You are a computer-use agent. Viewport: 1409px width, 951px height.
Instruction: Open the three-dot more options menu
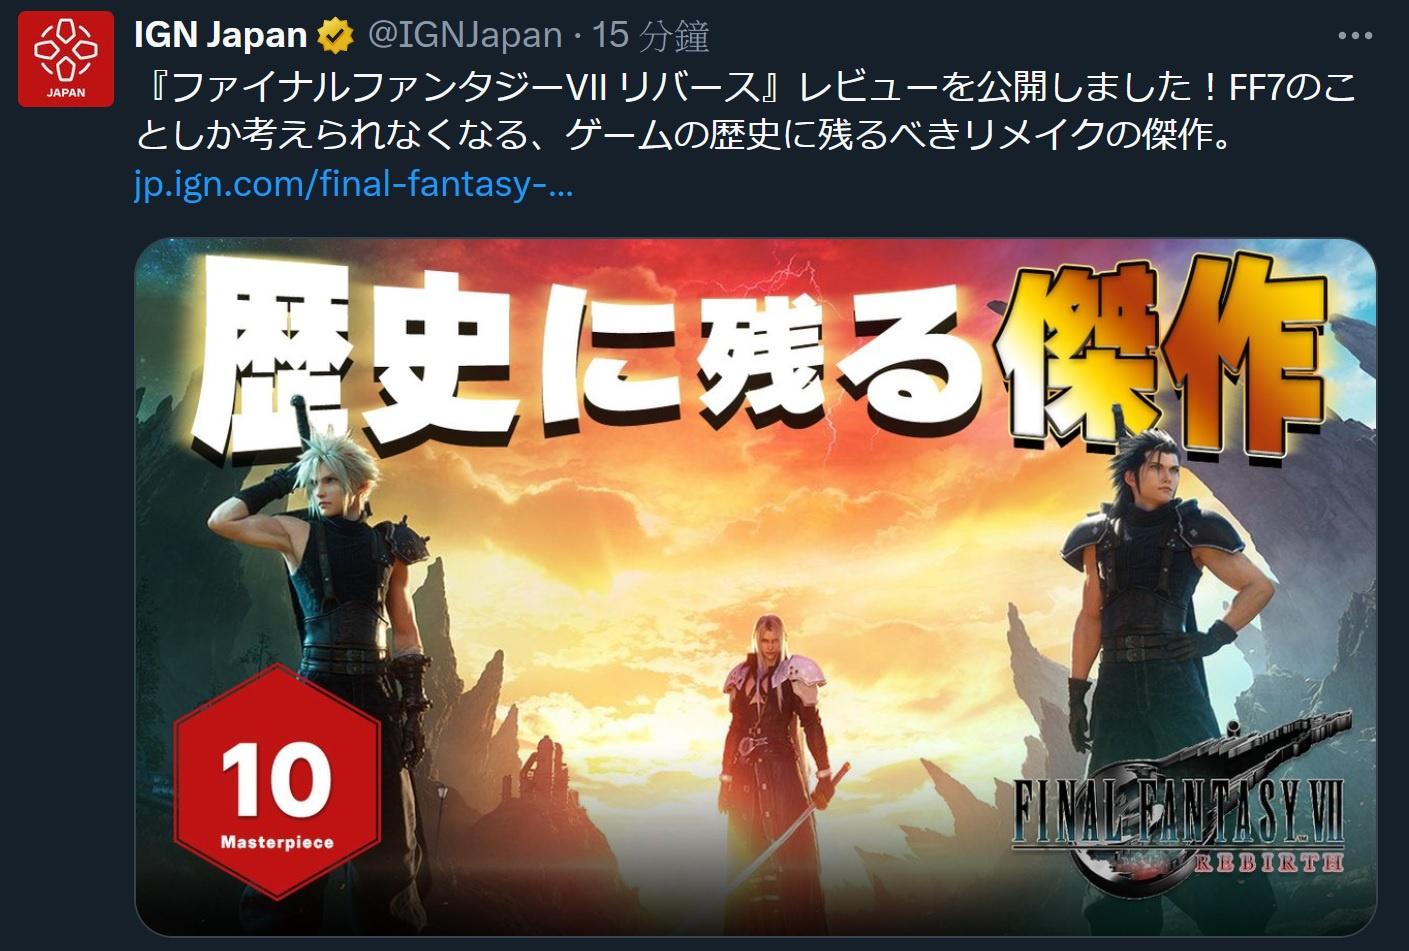[1355, 36]
